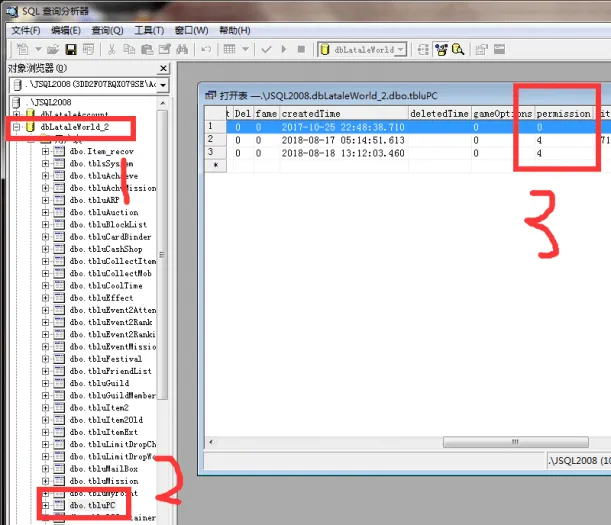Screen dimensions: 611x525
Task: Select the dbo.tbluMission table
Action: point(104,481)
